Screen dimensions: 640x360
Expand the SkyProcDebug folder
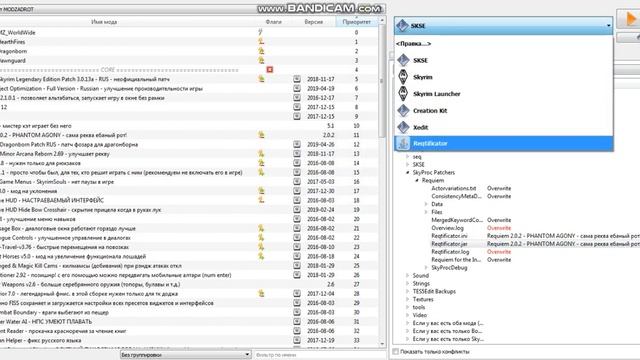coord(426,268)
